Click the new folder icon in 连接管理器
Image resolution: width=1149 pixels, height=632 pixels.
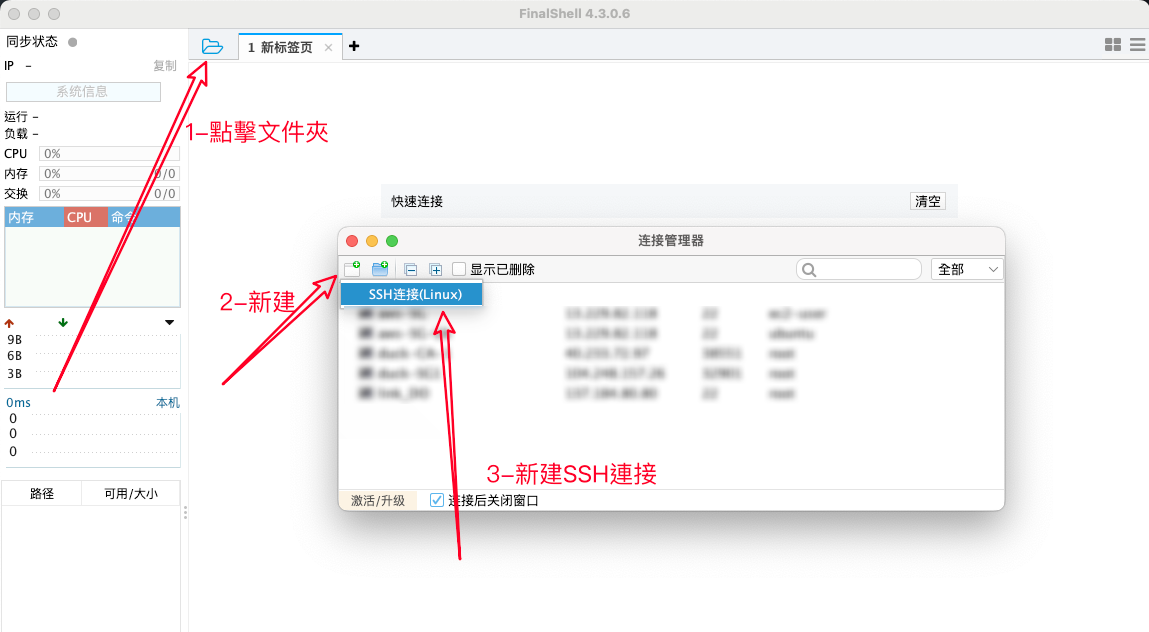pos(380,269)
